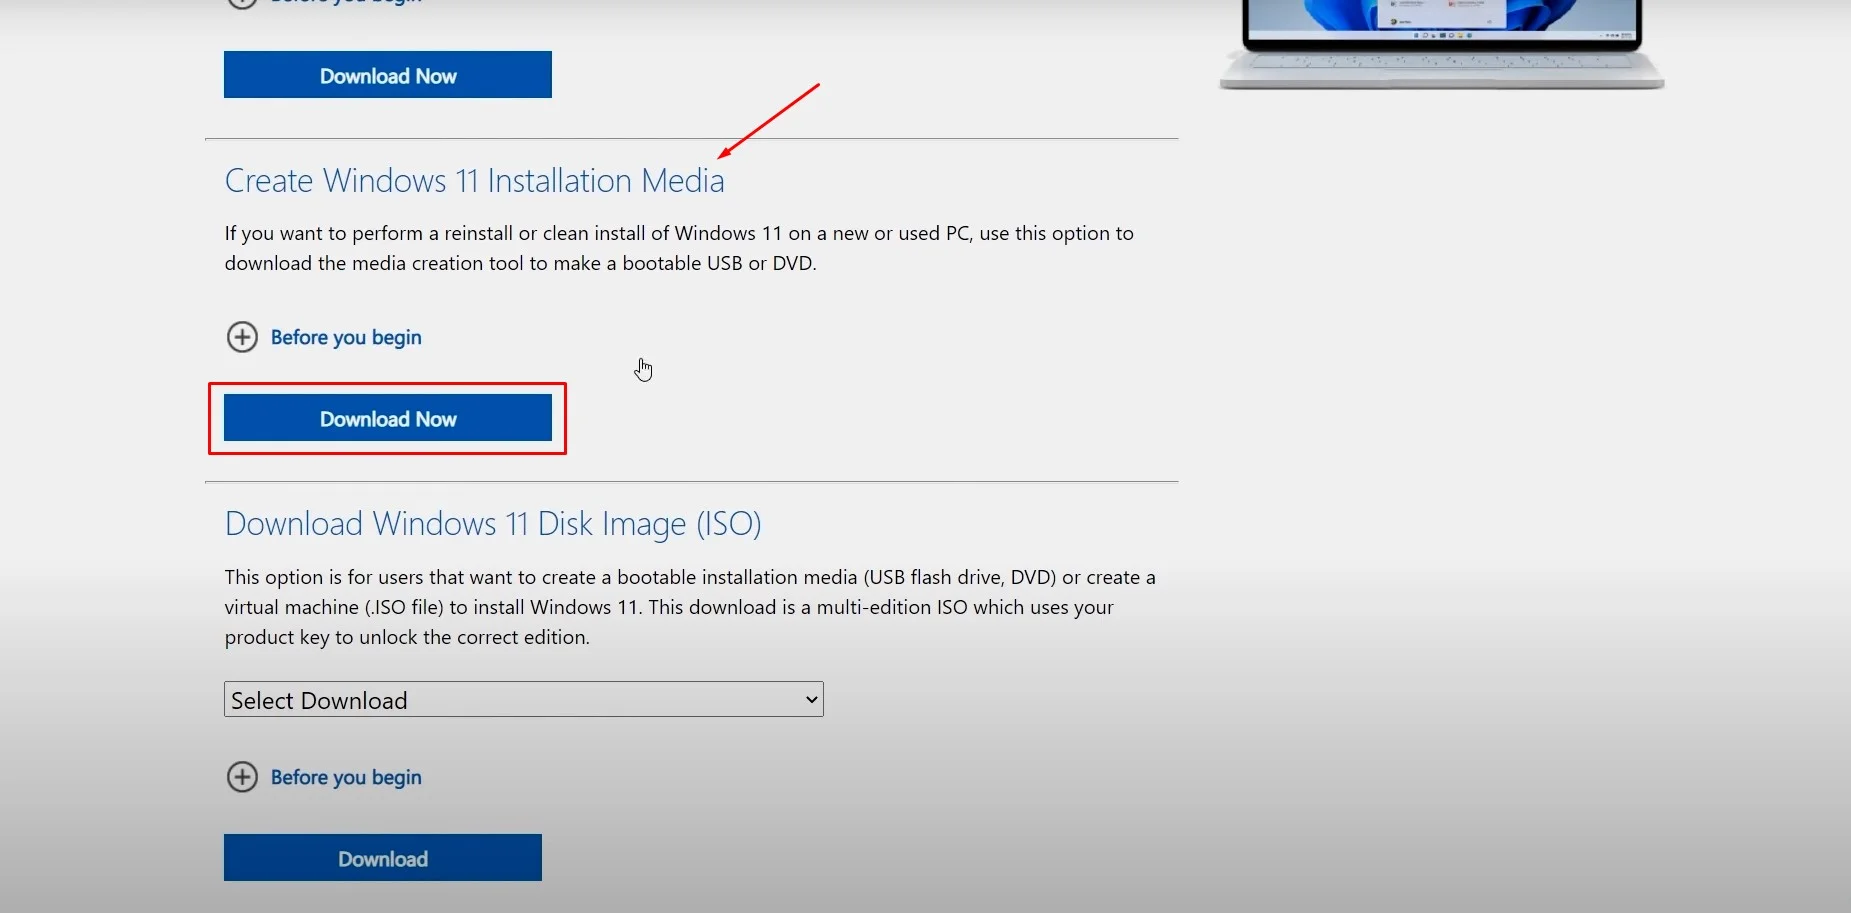Click '(USB flash drive, DVD)' text in paragraph
This screenshot has height=913, width=1851.
[x=960, y=578]
